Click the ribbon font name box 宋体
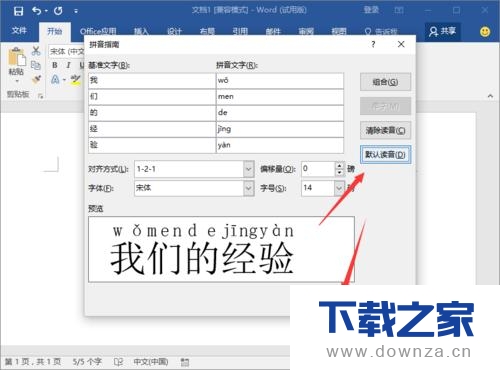This screenshot has height=370, width=500. pyautogui.click(x=67, y=51)
